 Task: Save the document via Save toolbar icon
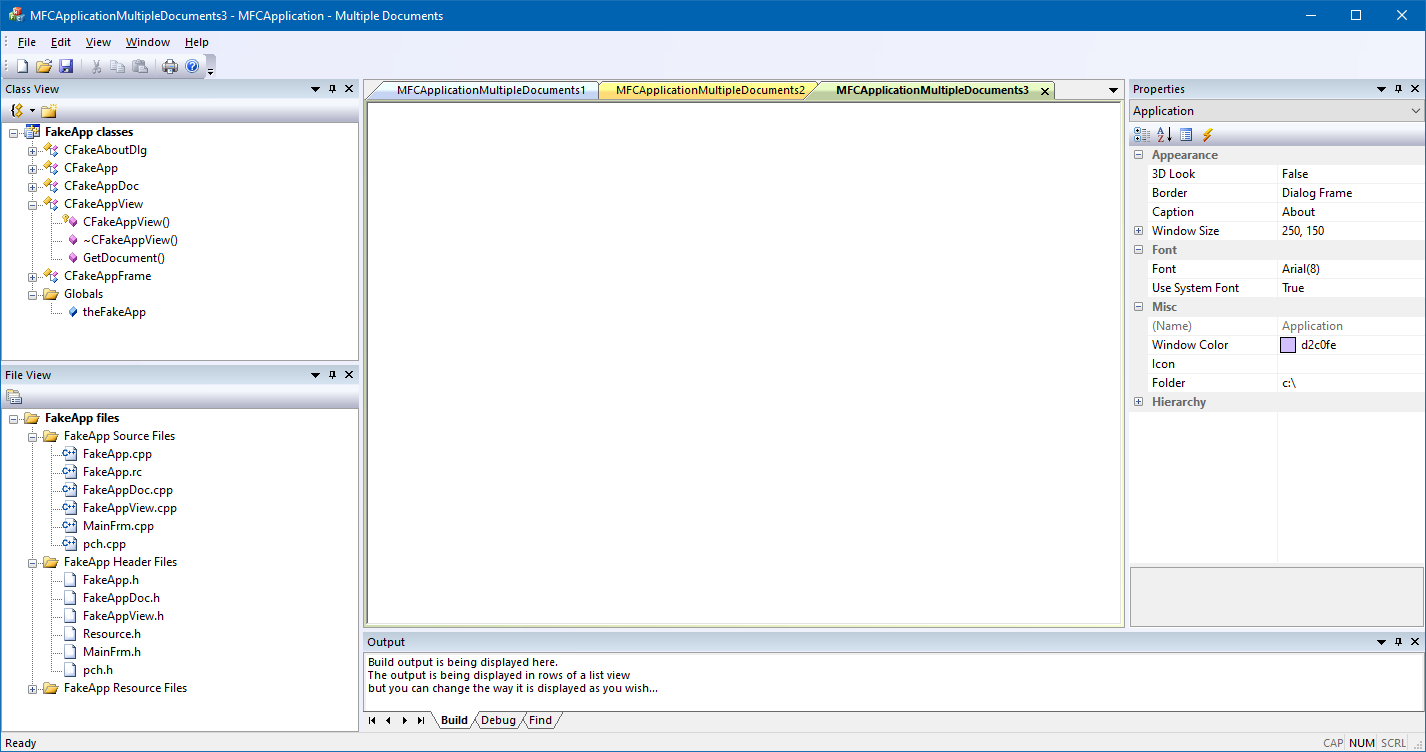65,65
